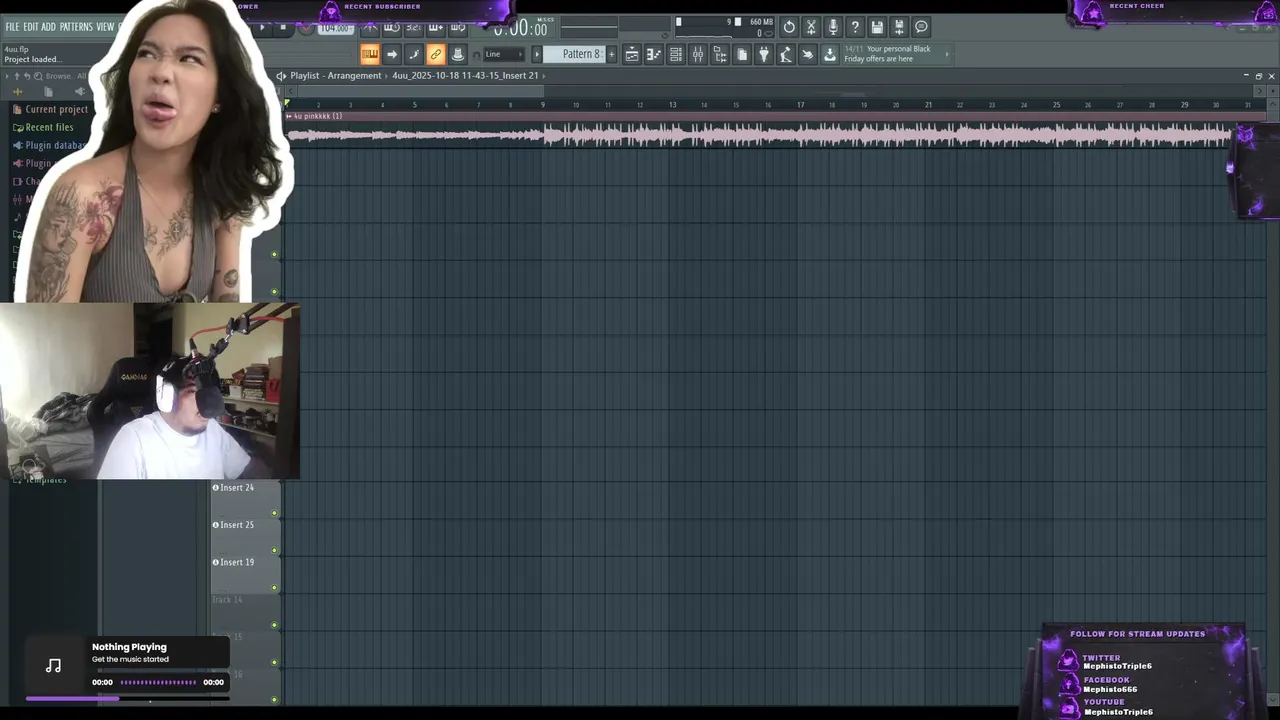Screen dimensions: 1280x720
Task: Click the 4uu_2025-10-18 Insert 21 breadcrumb
Action: click(465, 76)
